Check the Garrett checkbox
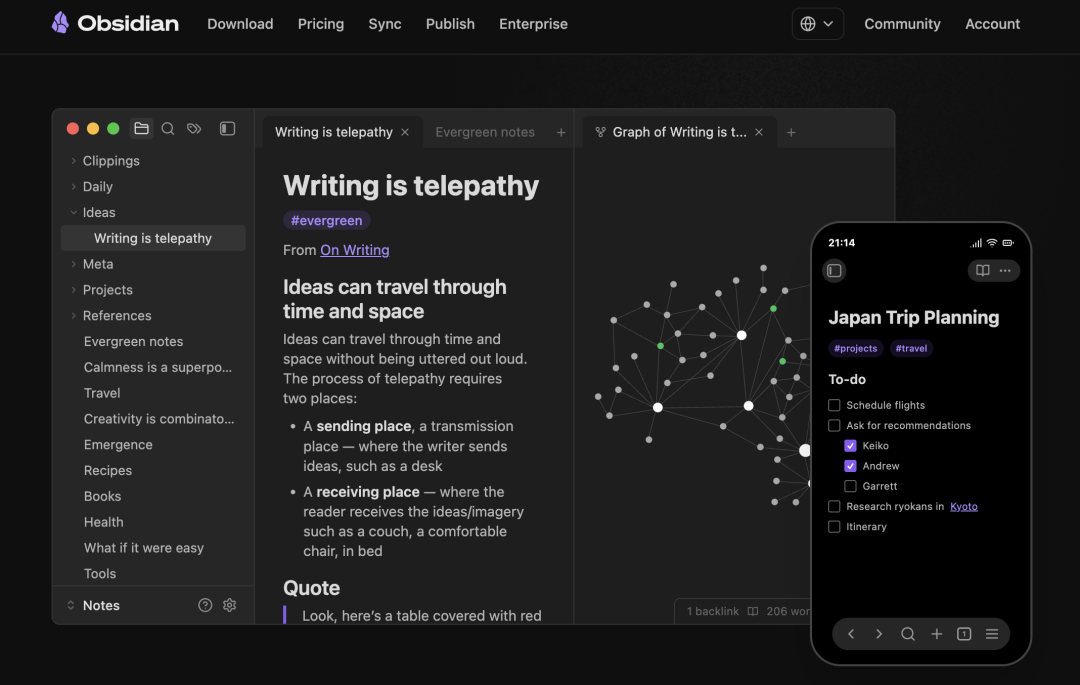The image size is (1080, 685). (x=850, y=486)
